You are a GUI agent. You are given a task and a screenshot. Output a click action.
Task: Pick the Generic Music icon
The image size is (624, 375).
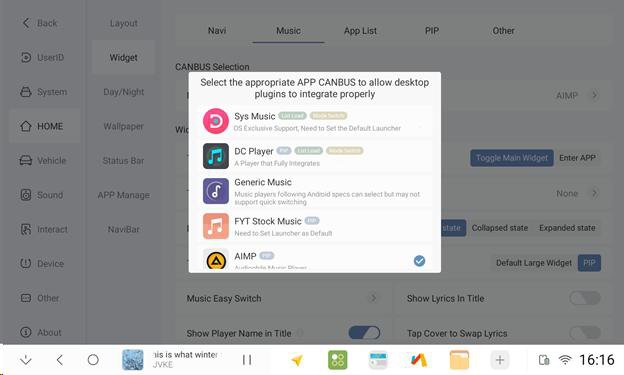215,191
